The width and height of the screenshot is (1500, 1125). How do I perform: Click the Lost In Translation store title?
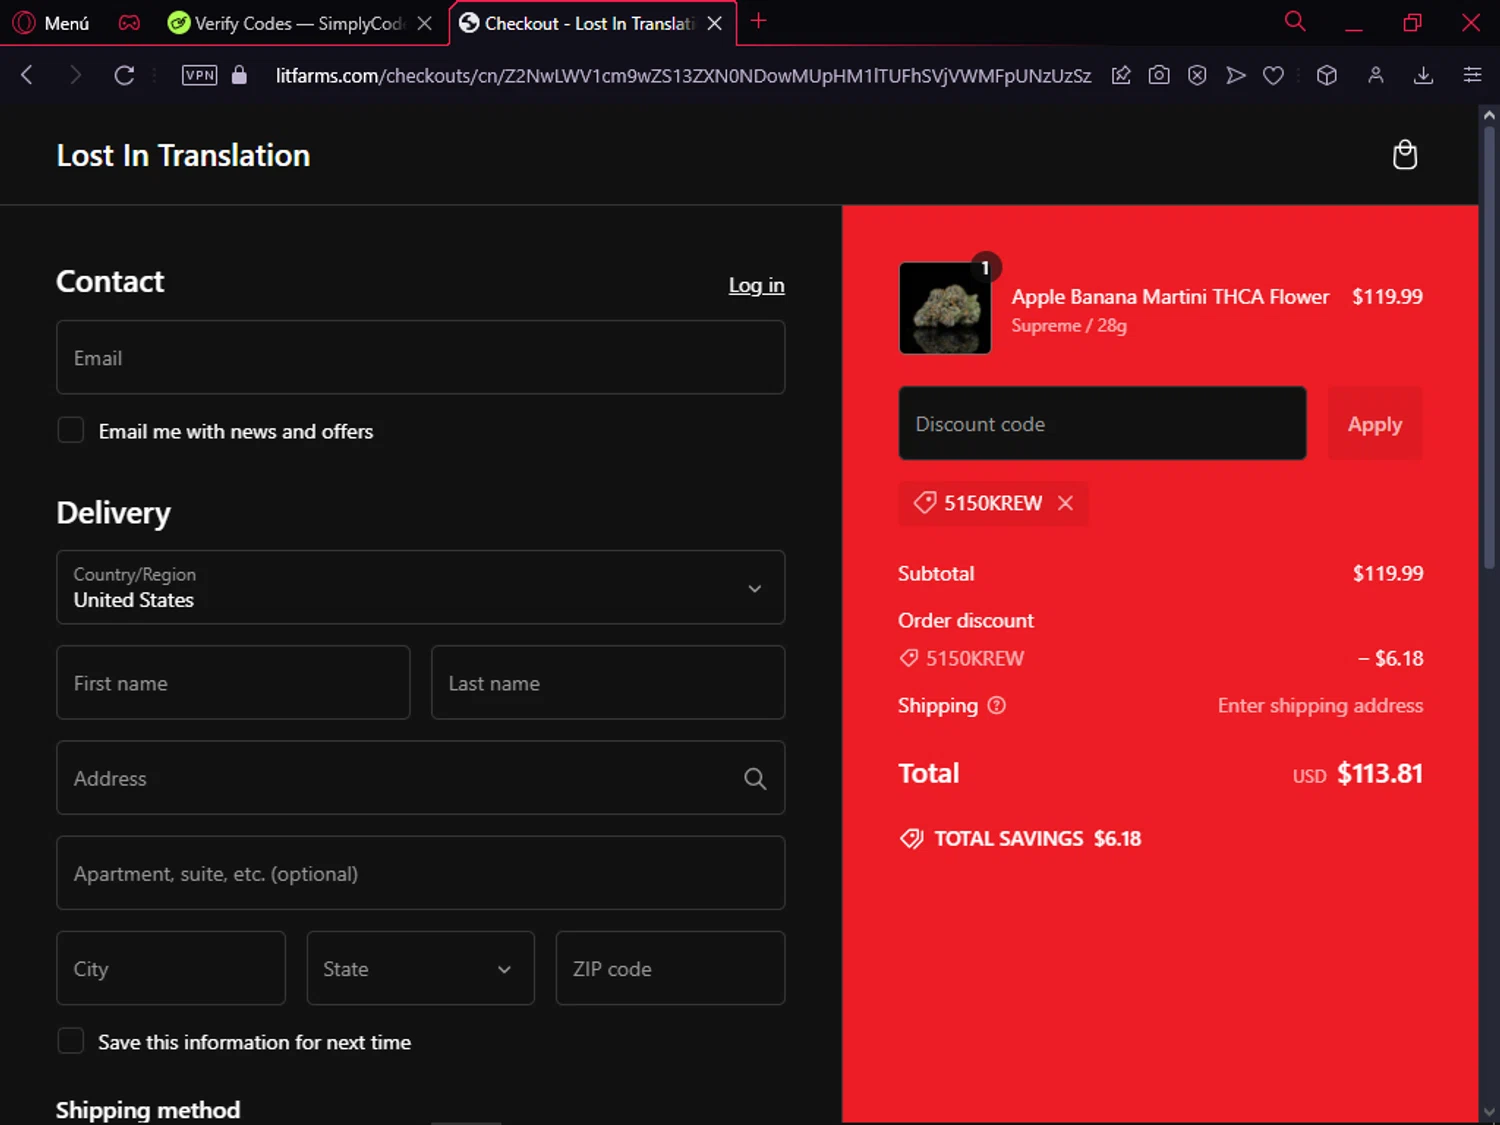[x=183, y=155]
